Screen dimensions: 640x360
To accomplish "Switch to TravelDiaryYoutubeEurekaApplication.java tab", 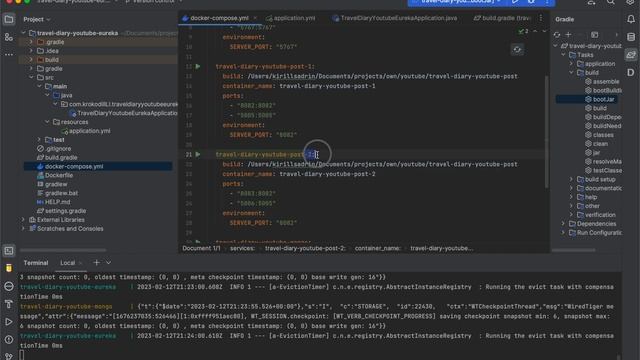I will pyautogui.click(x=395, y=18).
